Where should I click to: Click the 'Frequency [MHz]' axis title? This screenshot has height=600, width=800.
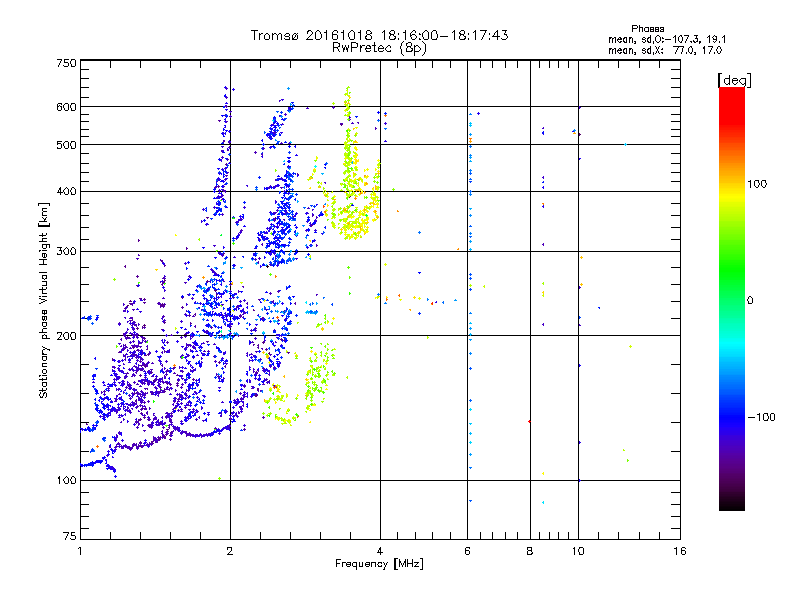(379, 564)
